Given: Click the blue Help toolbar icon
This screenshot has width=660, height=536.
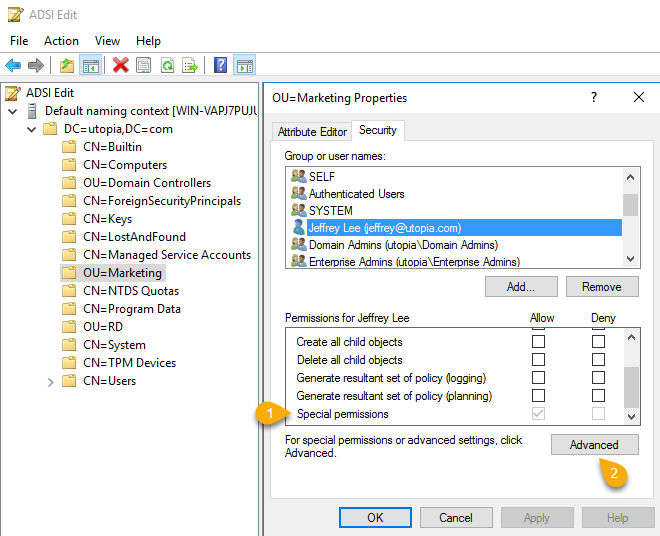Looking at the screenshot, I should tap(220, 65).
